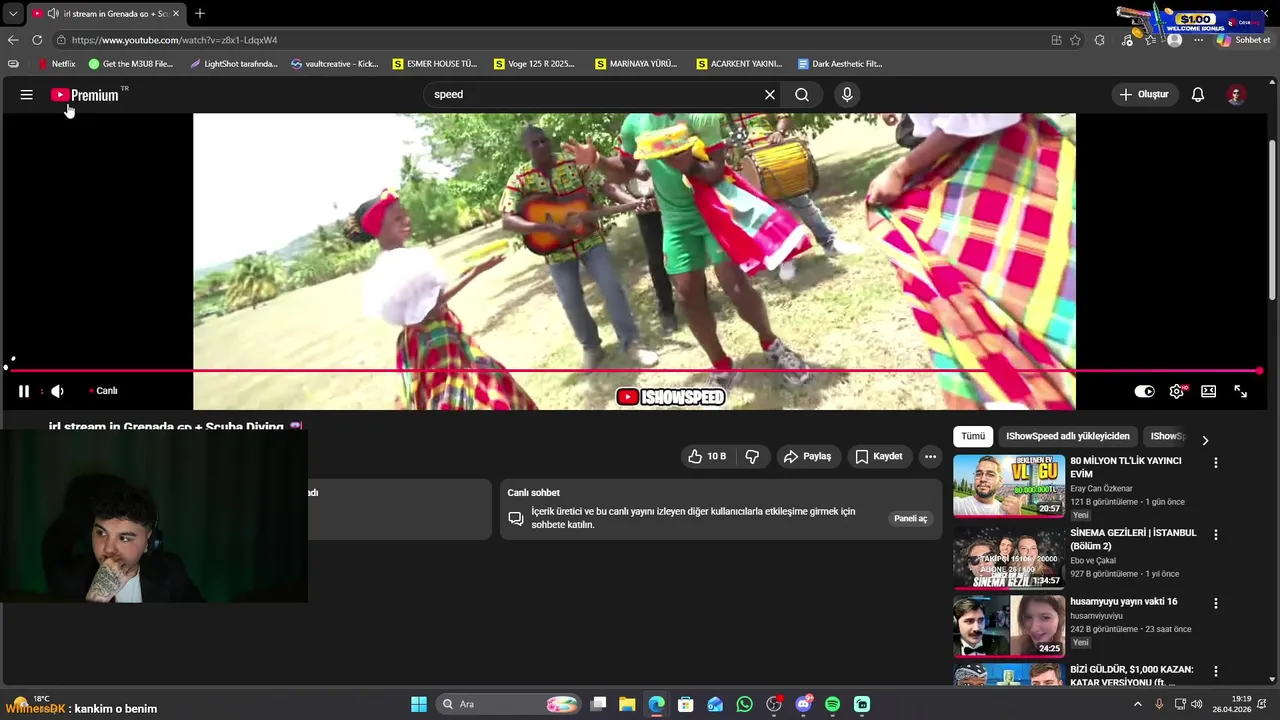Screen dimensions: 1280x720
Task: Open the ESMER HOUSE TÜ... bookmark
Action: point(435,63)
